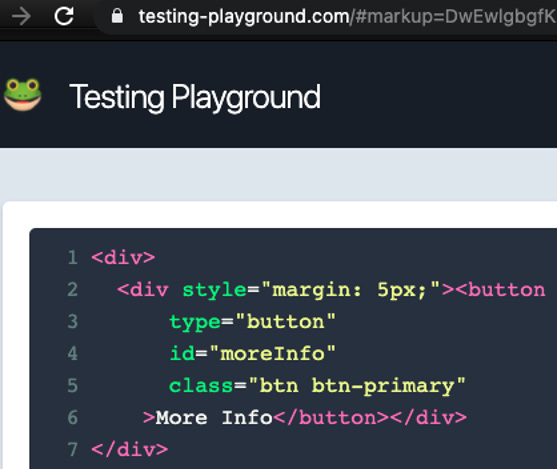Click the class attribute name on line 5
The width and height of the screenshot is (559, 469).
pyautogui.click(x=201, y=386)
